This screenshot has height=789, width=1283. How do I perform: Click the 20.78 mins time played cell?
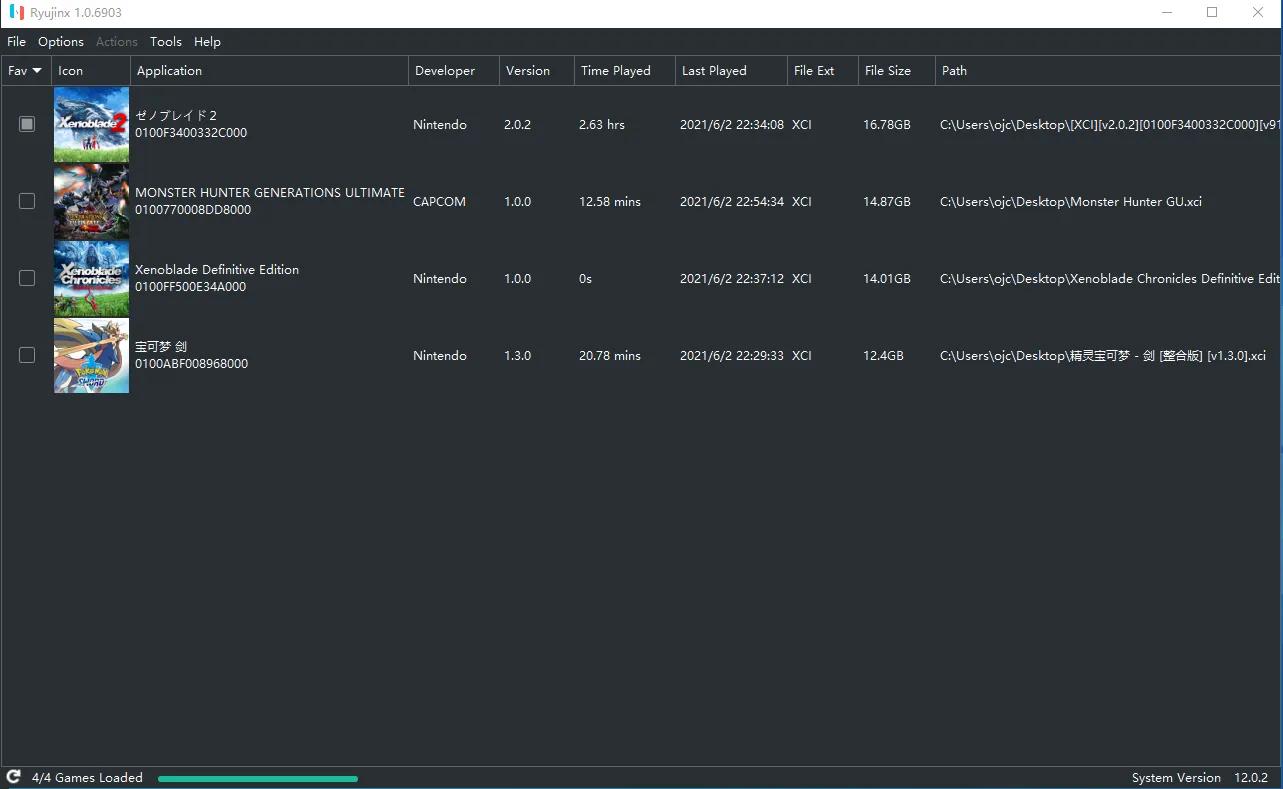(x=610, y=356)
